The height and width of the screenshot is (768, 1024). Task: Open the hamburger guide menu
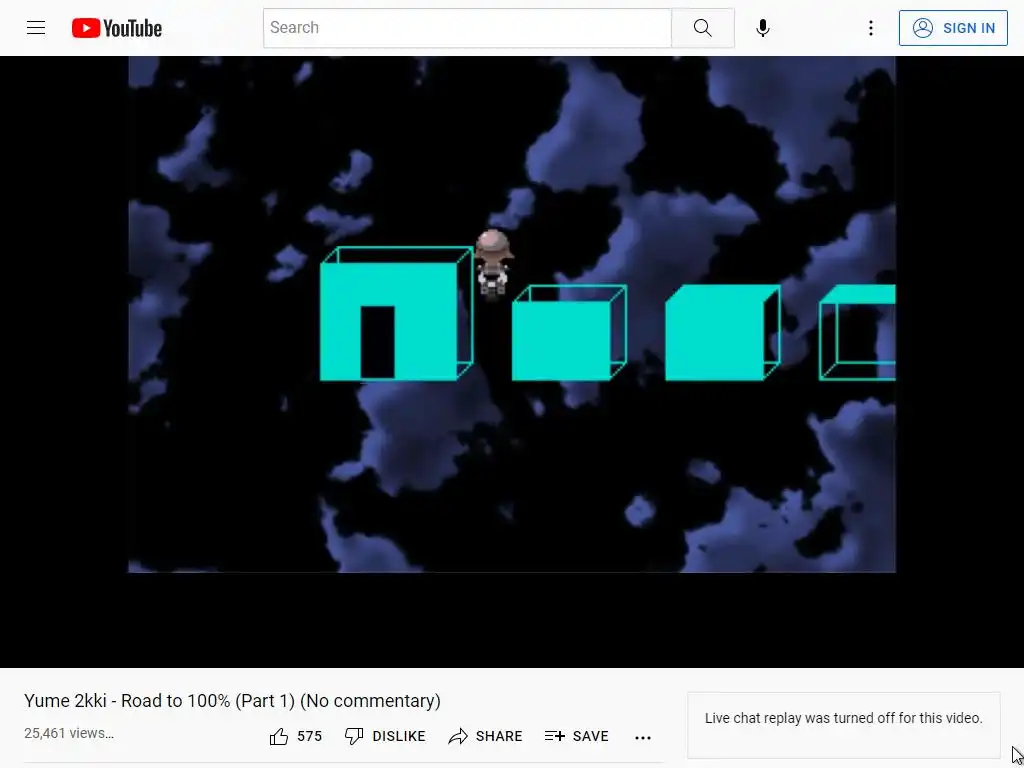(36, 27)
